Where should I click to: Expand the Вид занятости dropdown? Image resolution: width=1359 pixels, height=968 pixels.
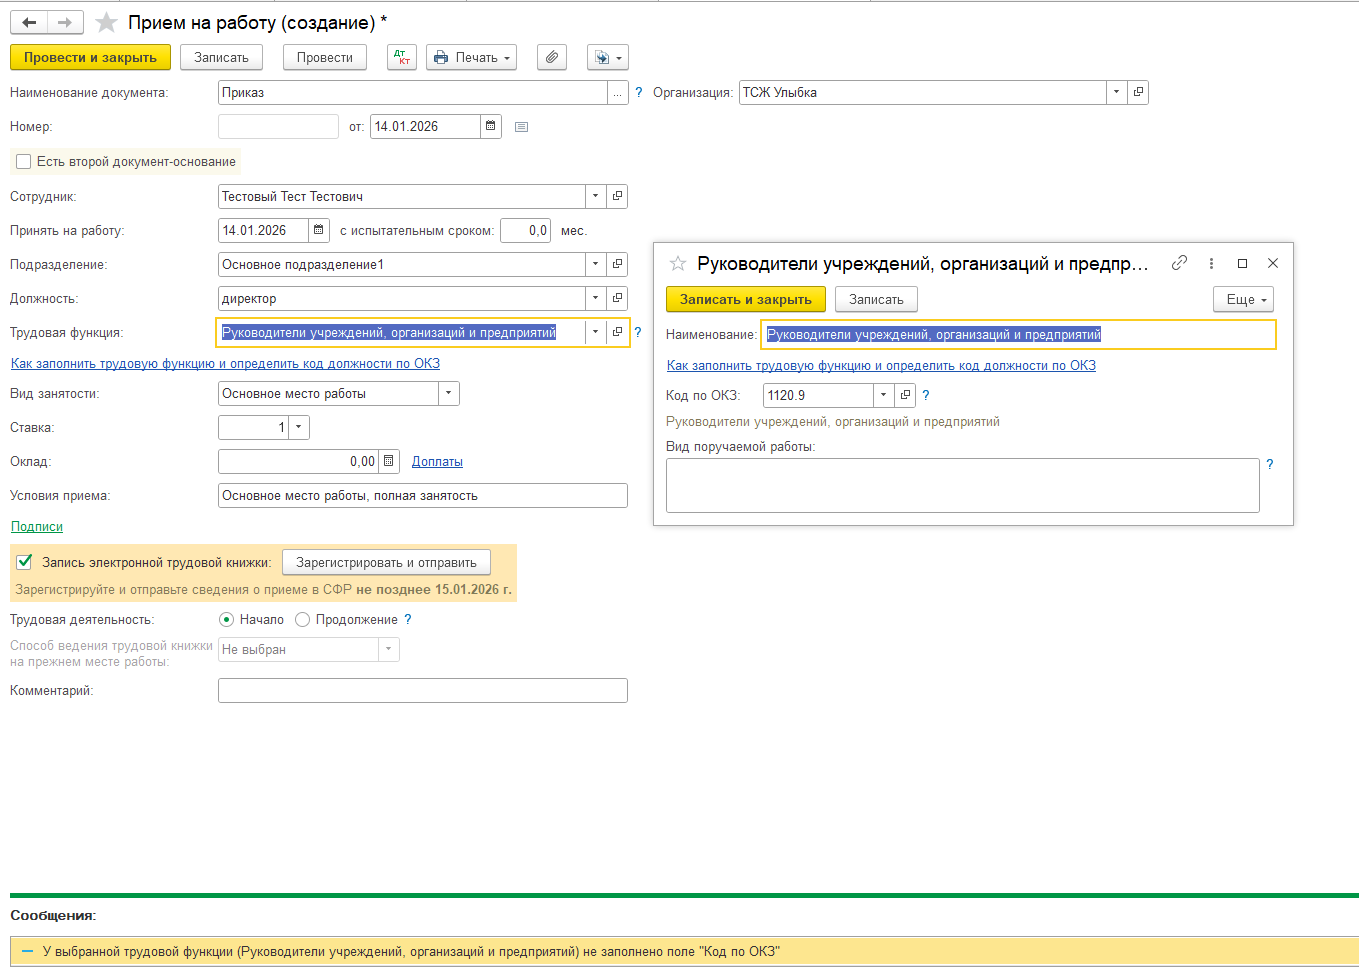449,393
